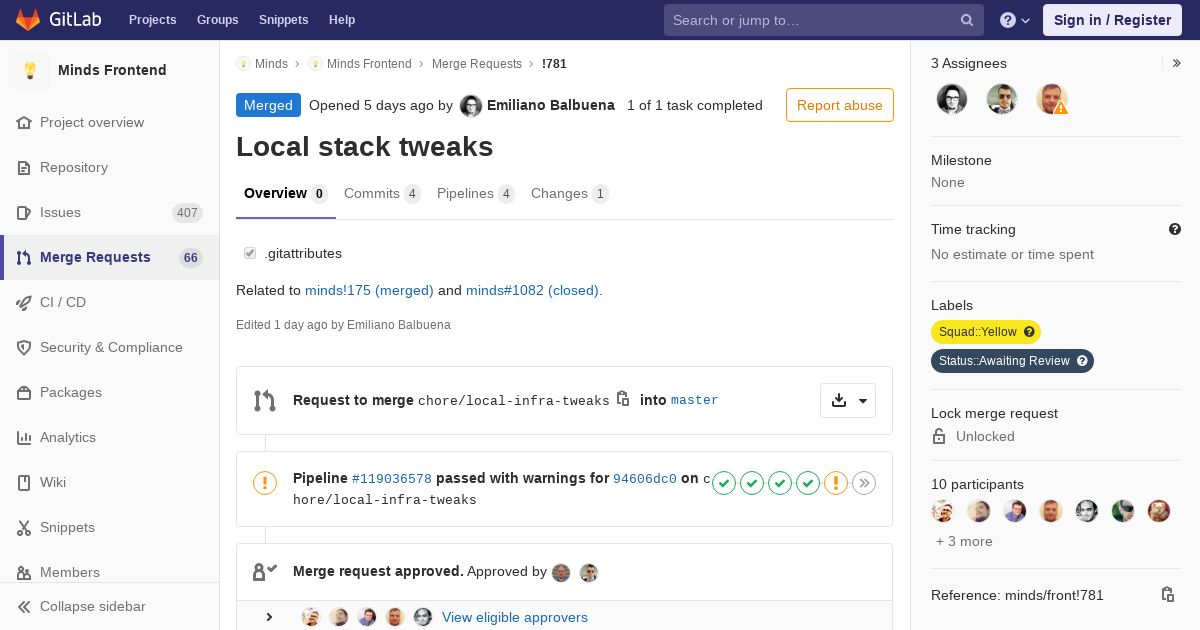Click the search magnifier icon
The image size is (1200, 630).
click(967, 20)
